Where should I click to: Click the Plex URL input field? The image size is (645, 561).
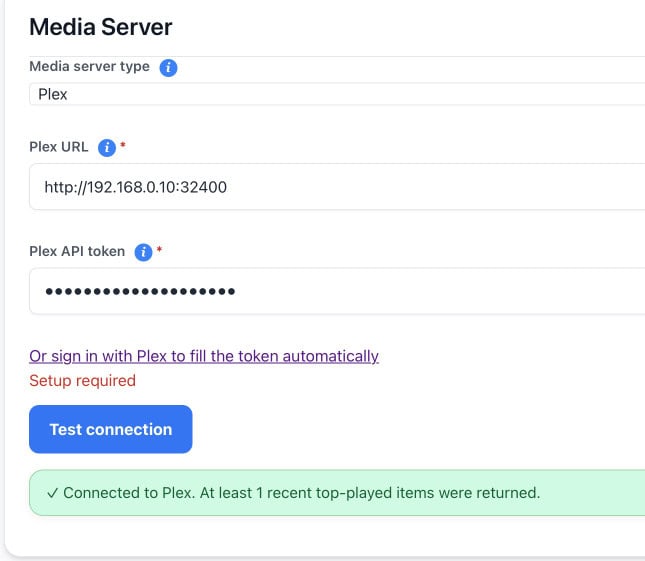click(337, 187)
